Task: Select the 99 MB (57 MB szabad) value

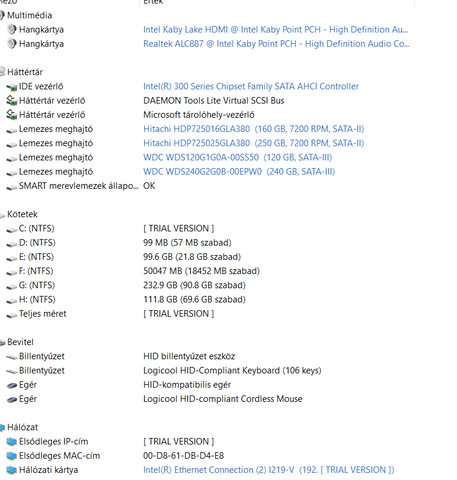Action: pos(187,243)
